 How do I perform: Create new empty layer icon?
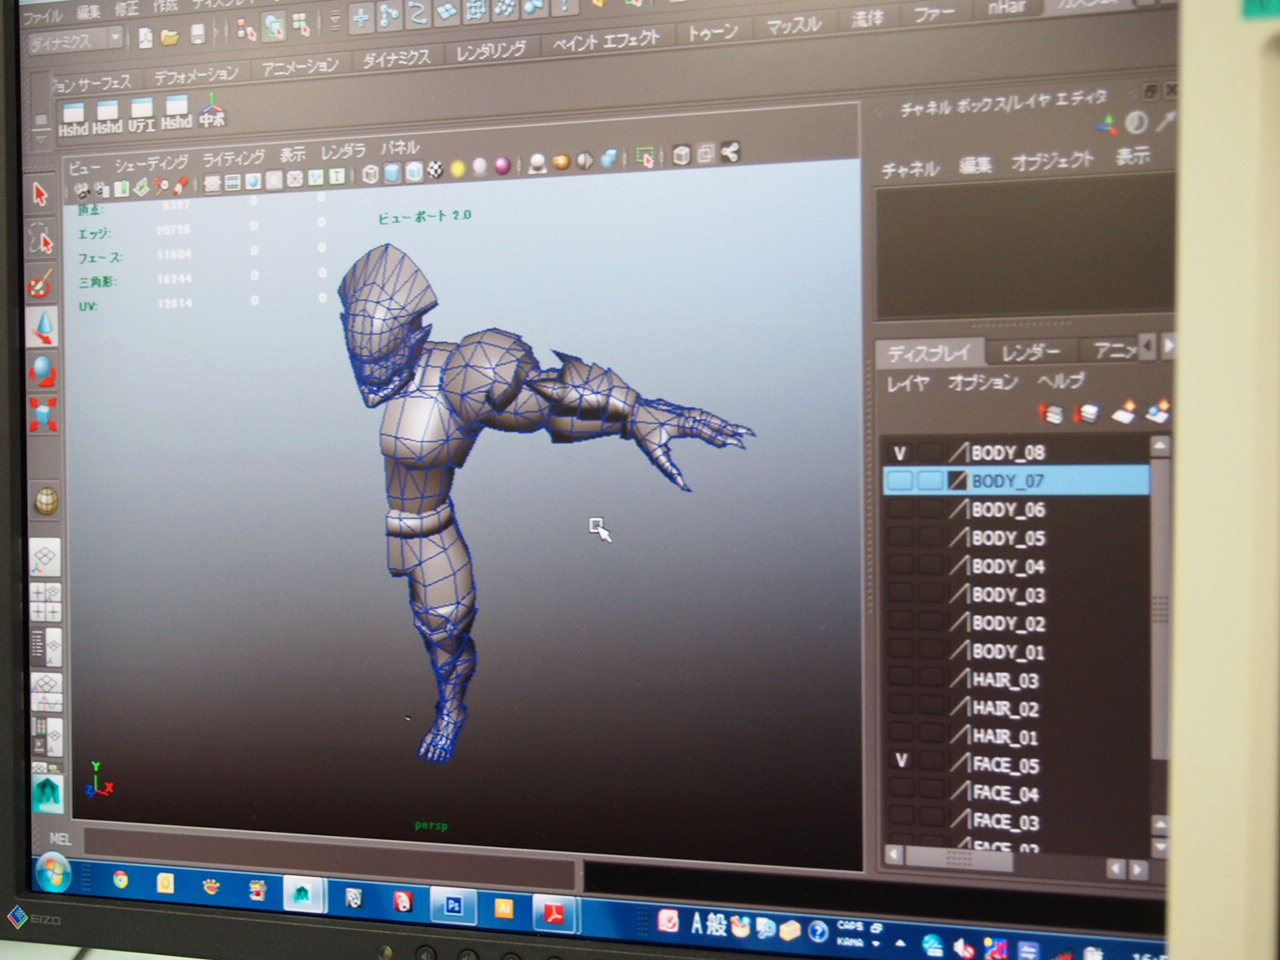[x=1124, y=411]
